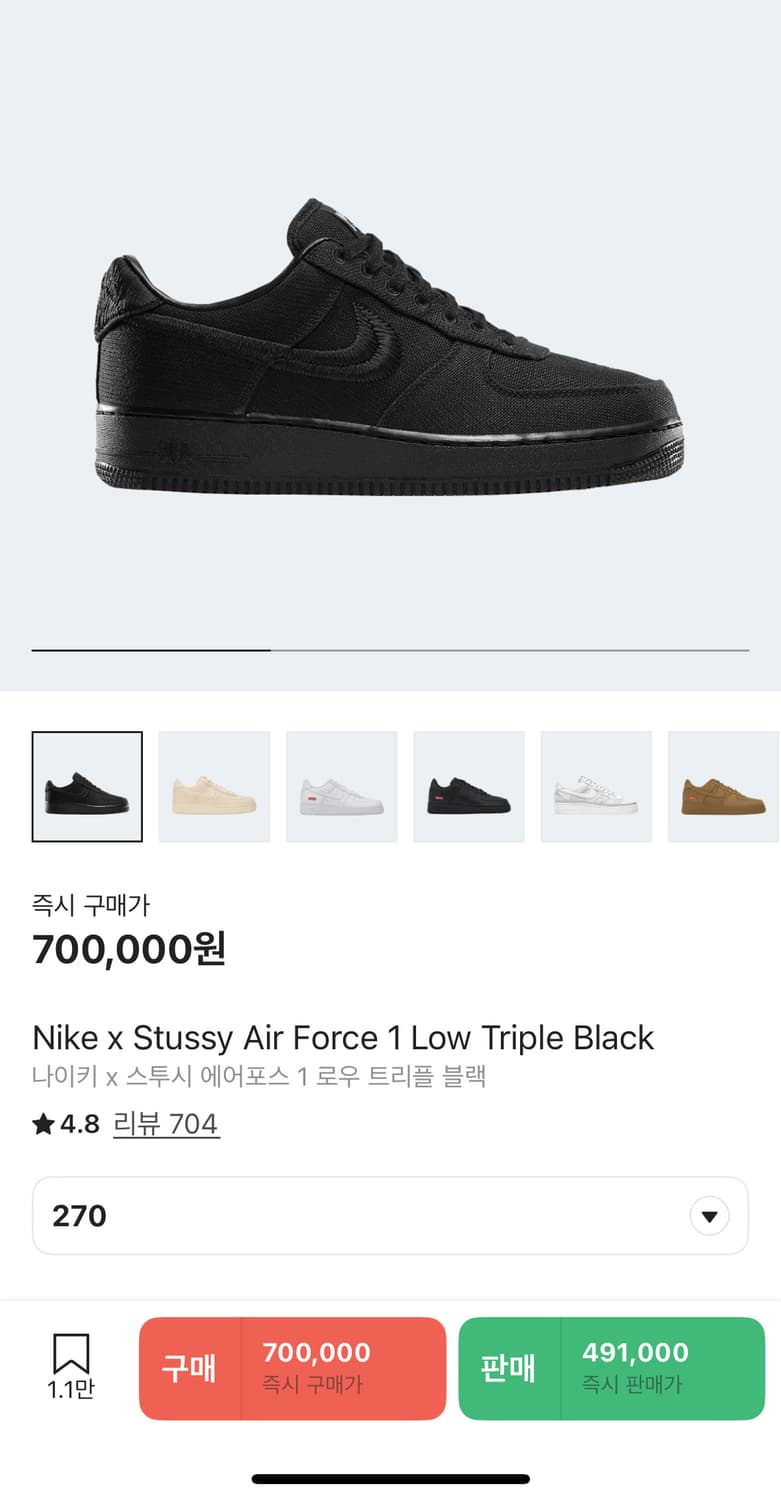Select the white Supreme shoe thumbnail
The image size is (781, 1500).
[x=342, y=787]
